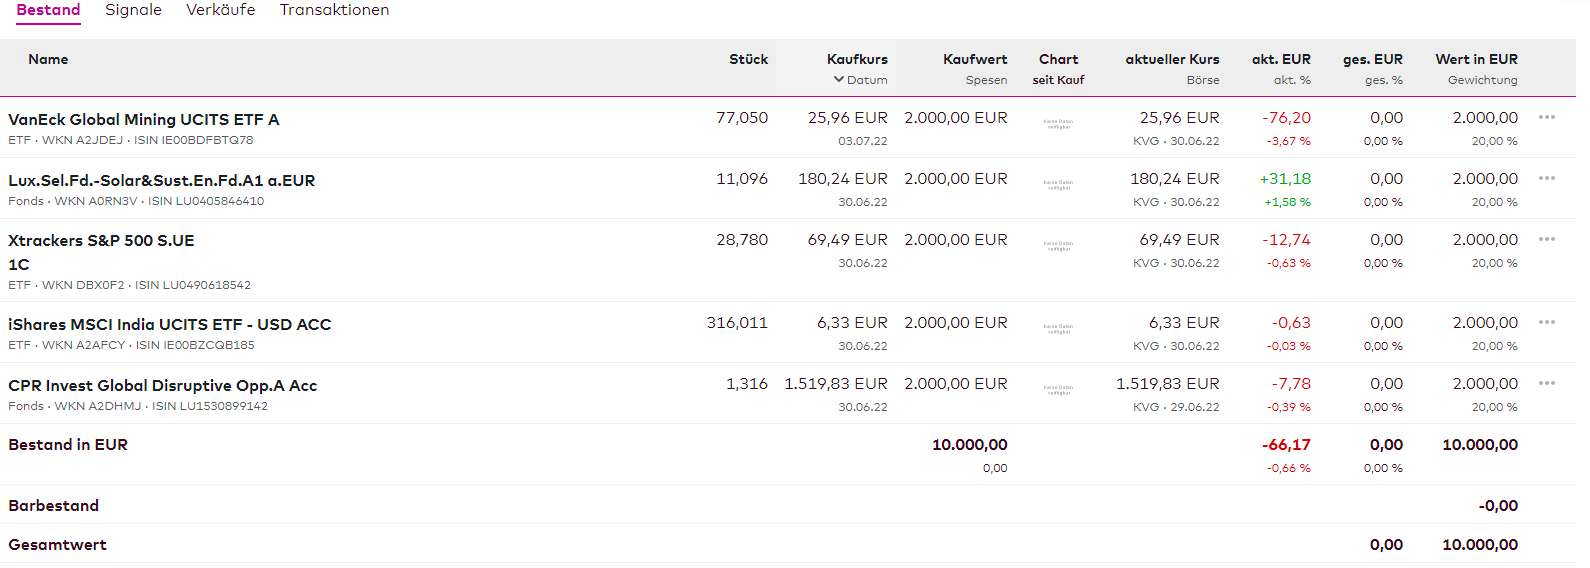Open more options for CPR Invest Global
1590x568 pixels.
[x=1546, y=384]
